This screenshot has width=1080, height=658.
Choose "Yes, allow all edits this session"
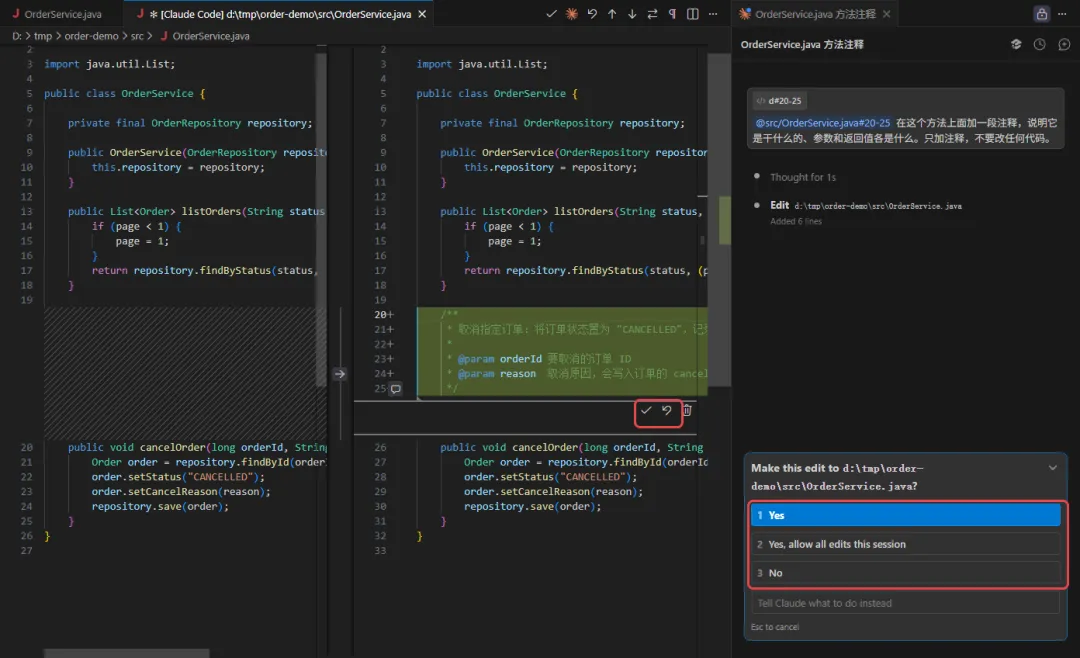coord(905,544)
